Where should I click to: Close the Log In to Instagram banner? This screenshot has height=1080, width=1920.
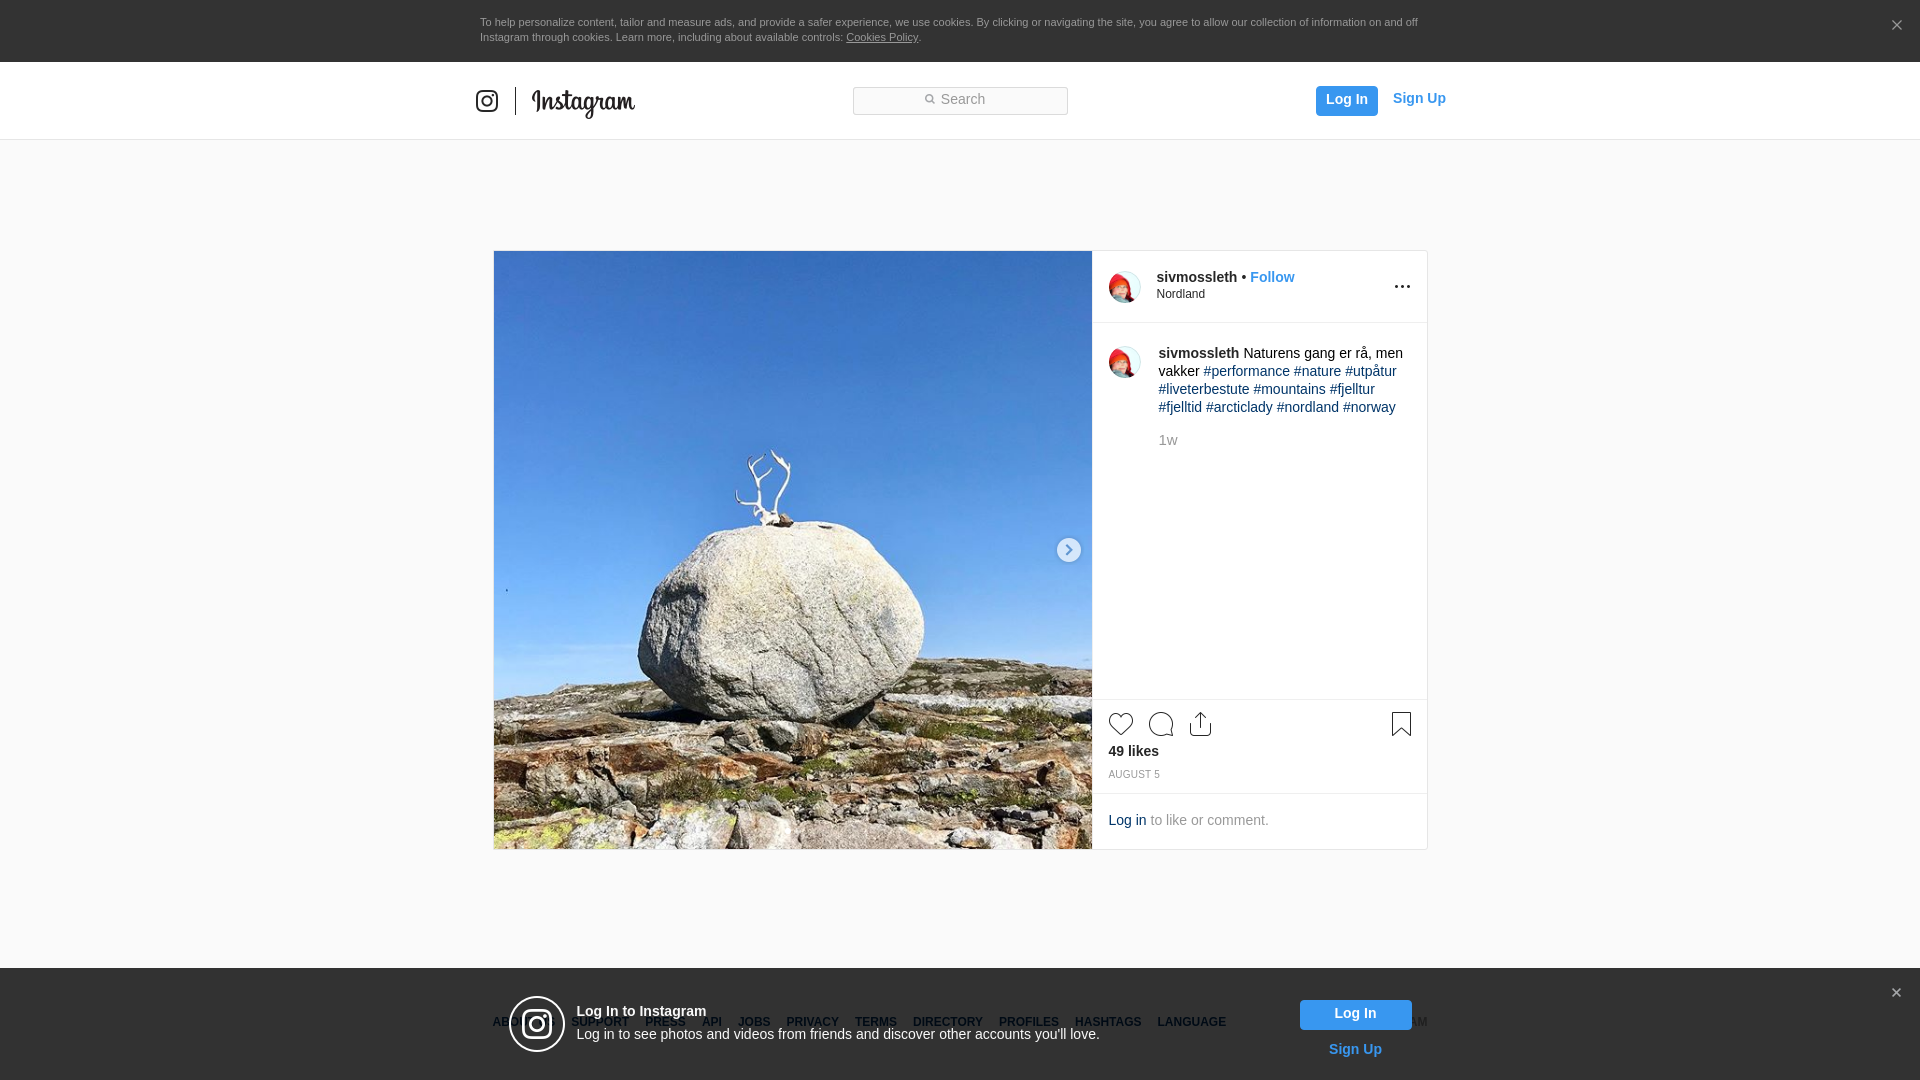coord(1896,993)
